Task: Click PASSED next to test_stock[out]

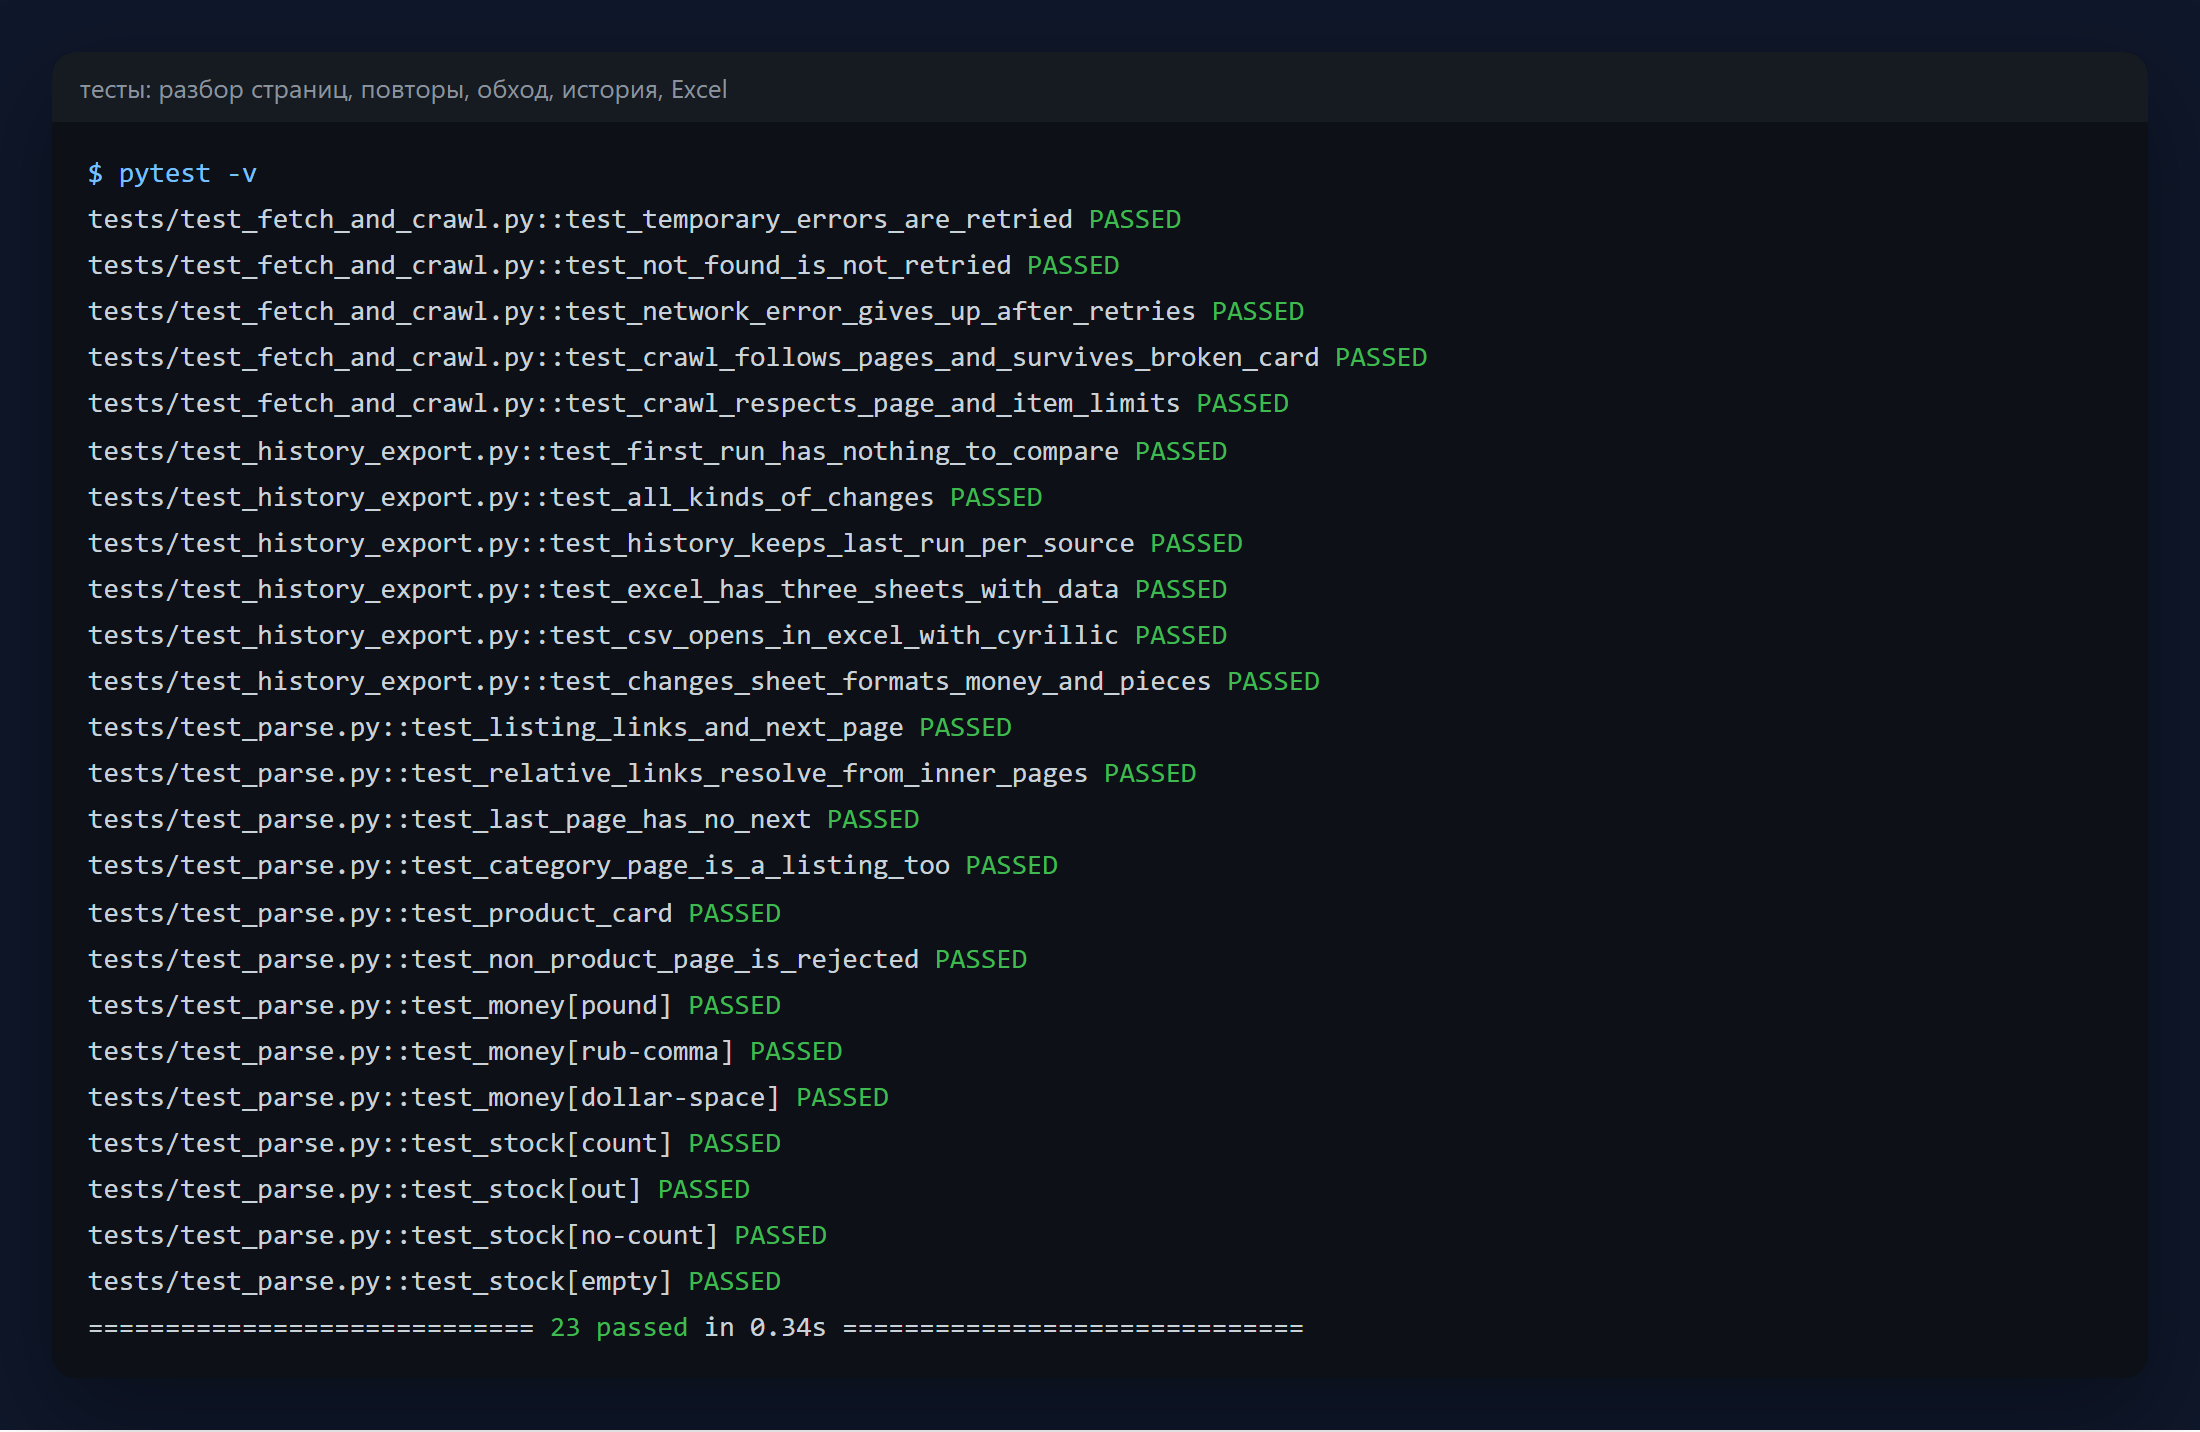Action: click(x=704, y=1190)
